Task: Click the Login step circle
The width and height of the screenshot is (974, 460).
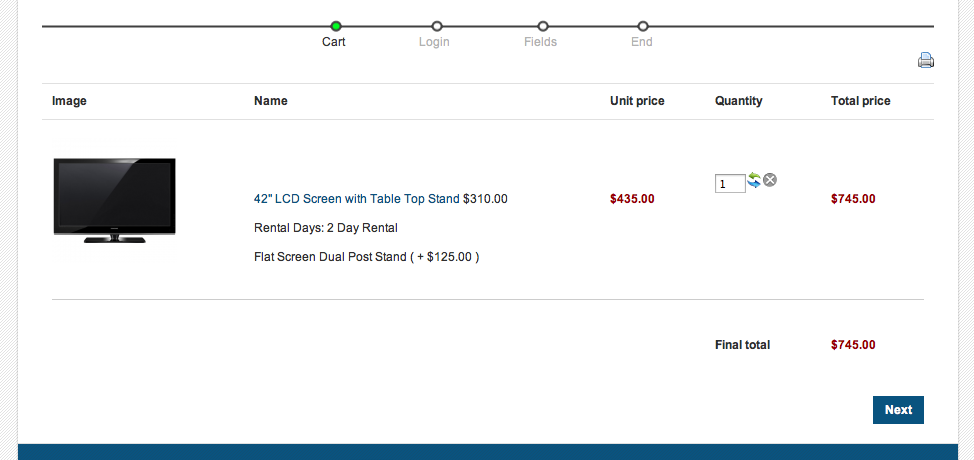Action: (x=437, y=26)
